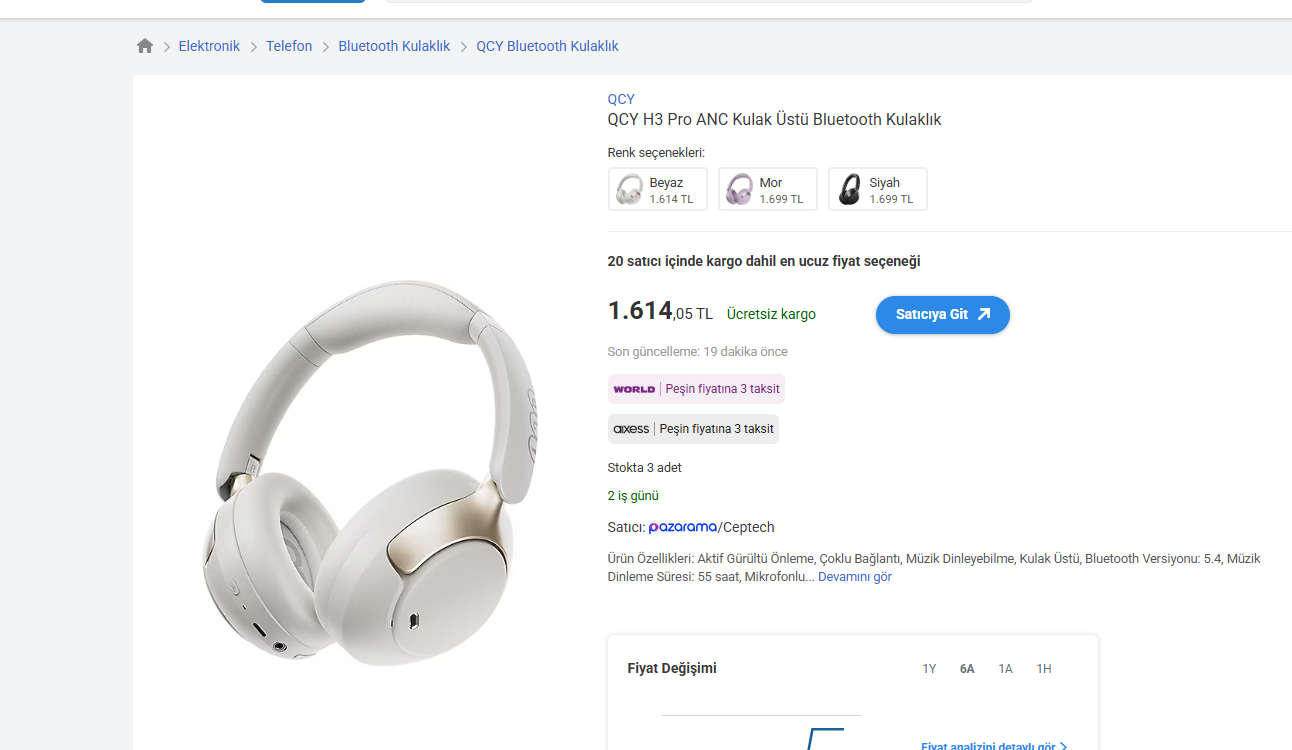Click the home icon in breadcrumb
Image resolution: width=1292 pixels, height=750 pixels.
[x=145, y=46]
